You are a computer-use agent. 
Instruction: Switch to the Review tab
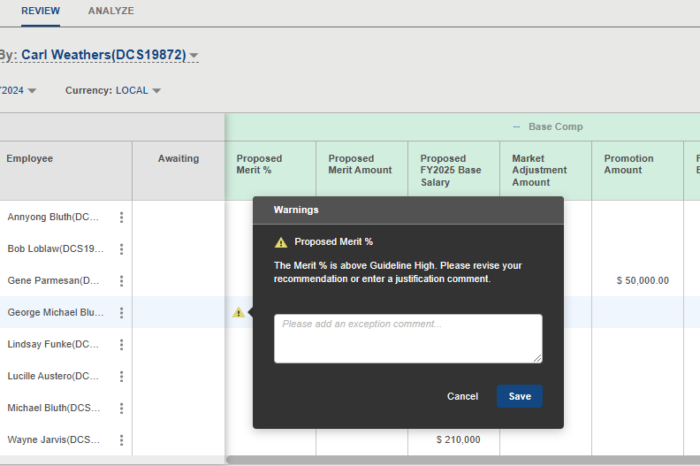click(40, 11)
